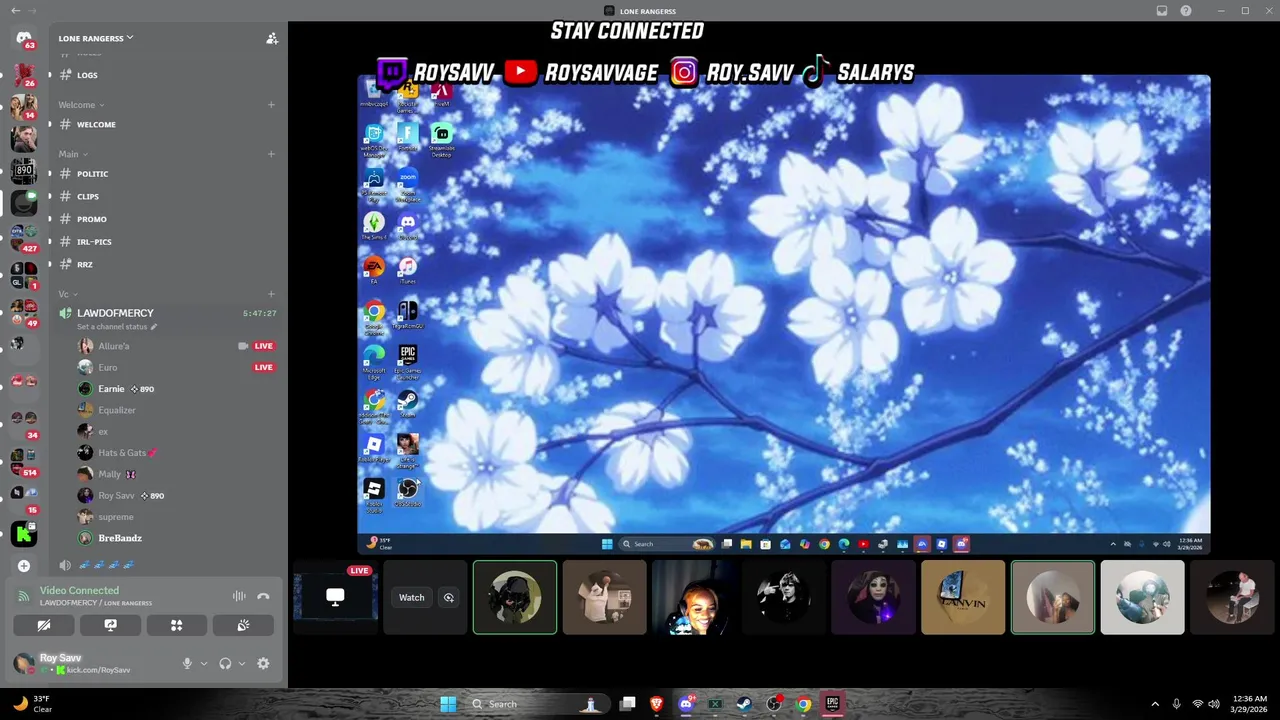Collapse the Welcome category
The image size is (1280, 720).
point(81,104)
